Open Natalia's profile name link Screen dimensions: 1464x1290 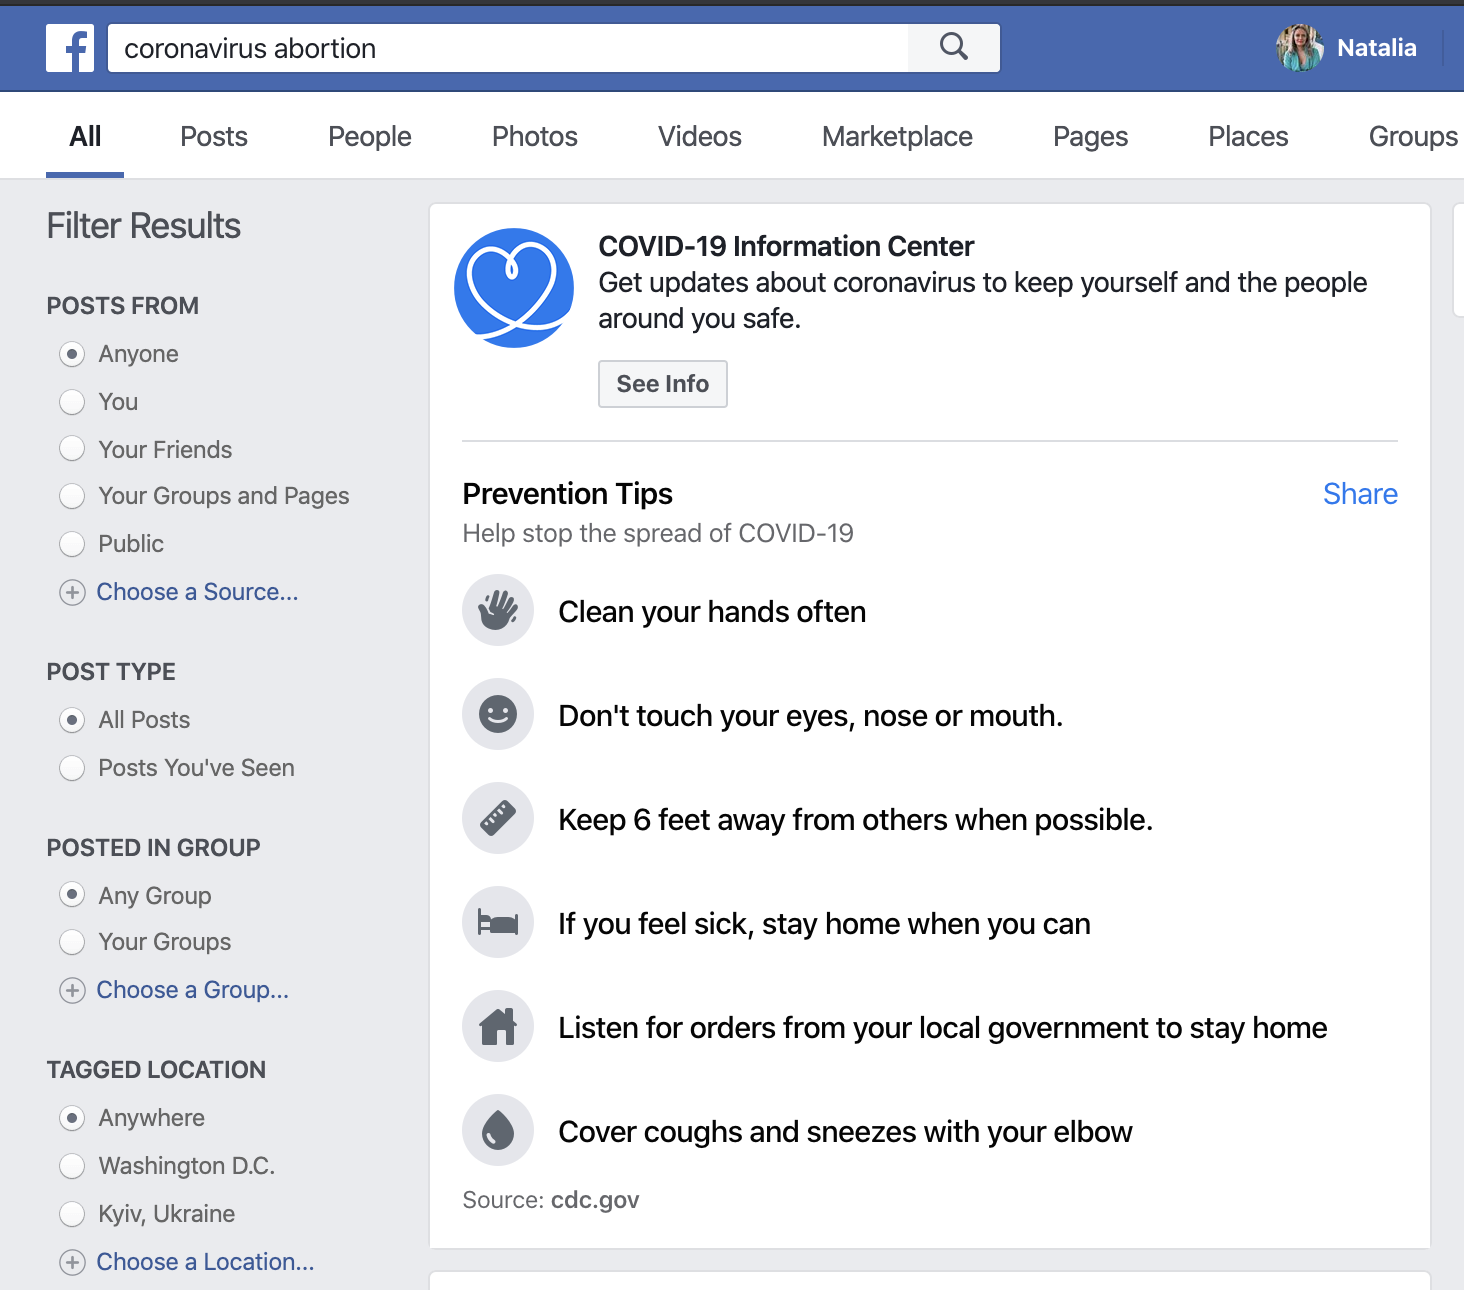click(1376, 48)
